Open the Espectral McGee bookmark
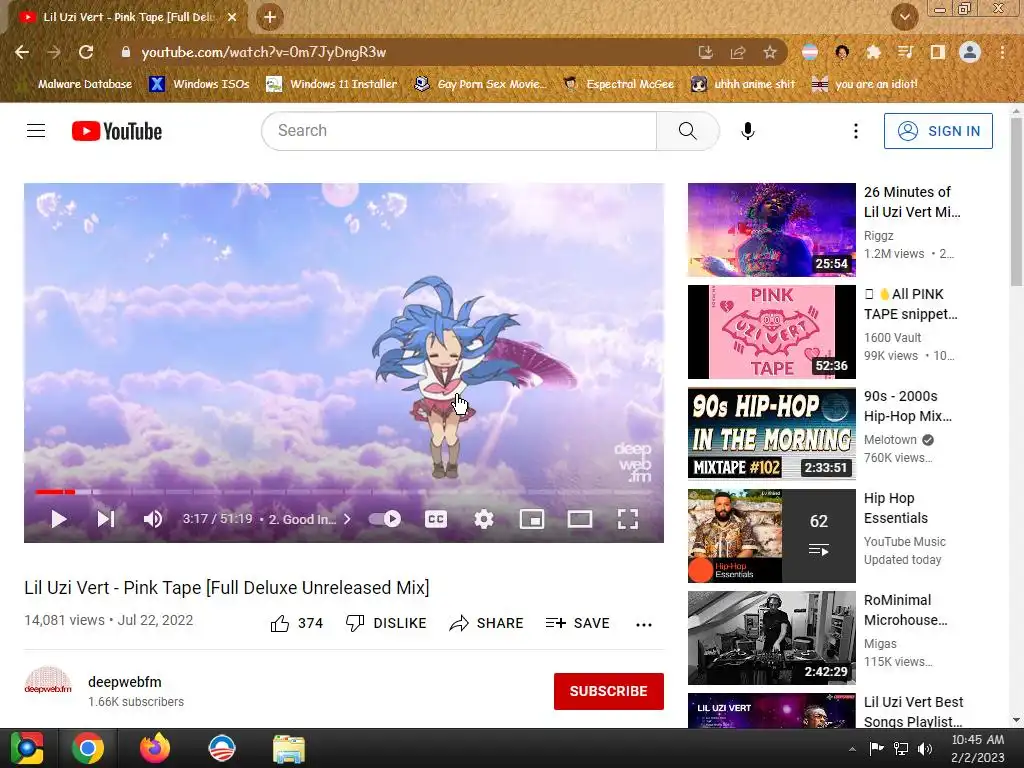This screenshot has height=768, width=1024. point(618,84)
